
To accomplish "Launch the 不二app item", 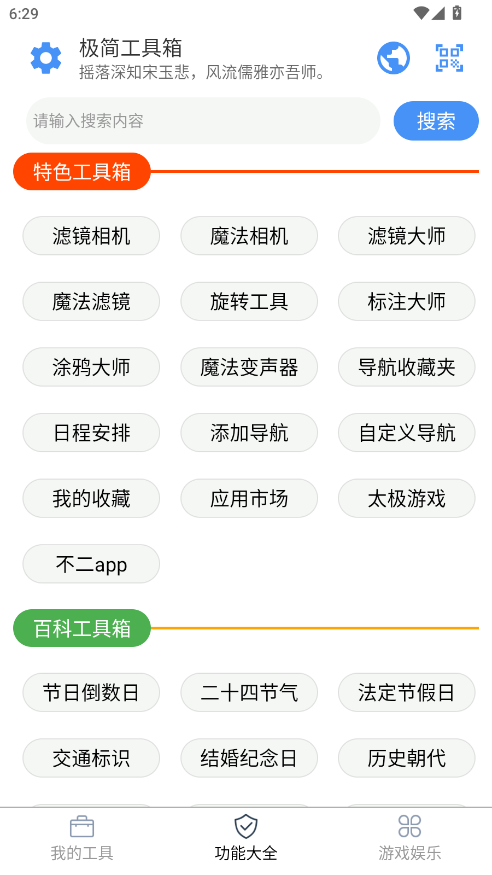I will [x=91, y=564].
